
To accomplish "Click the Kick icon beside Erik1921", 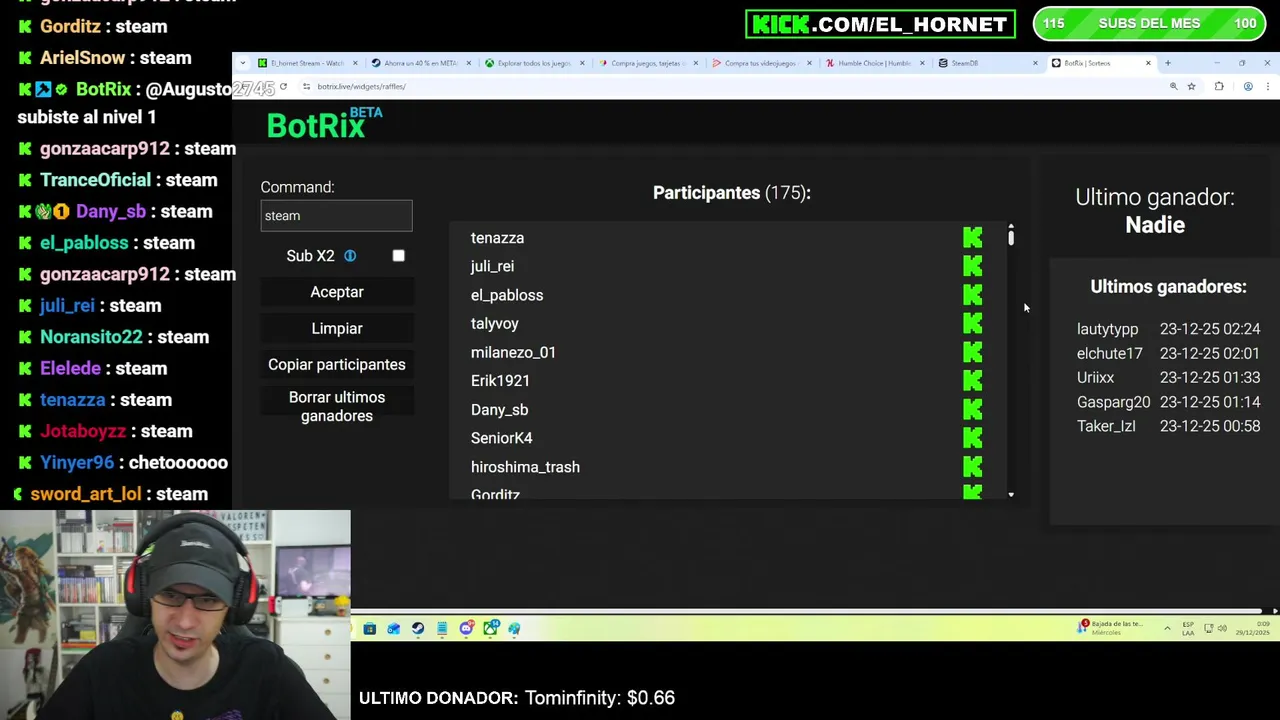I will point(973,381).
